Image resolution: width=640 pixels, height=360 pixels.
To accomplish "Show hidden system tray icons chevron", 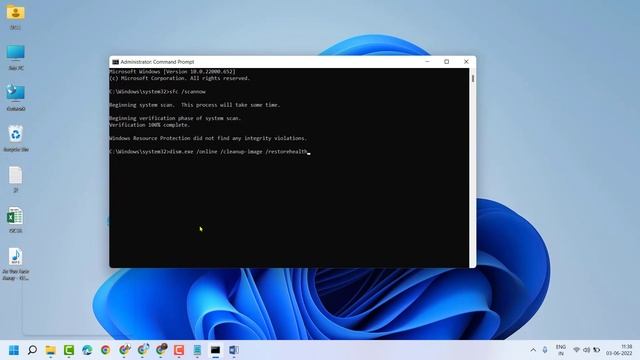I will tap(533, 350).
